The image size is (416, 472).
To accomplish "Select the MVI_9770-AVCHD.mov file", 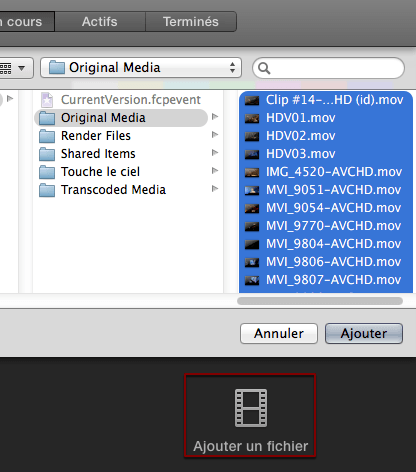I will click(326, 226).
